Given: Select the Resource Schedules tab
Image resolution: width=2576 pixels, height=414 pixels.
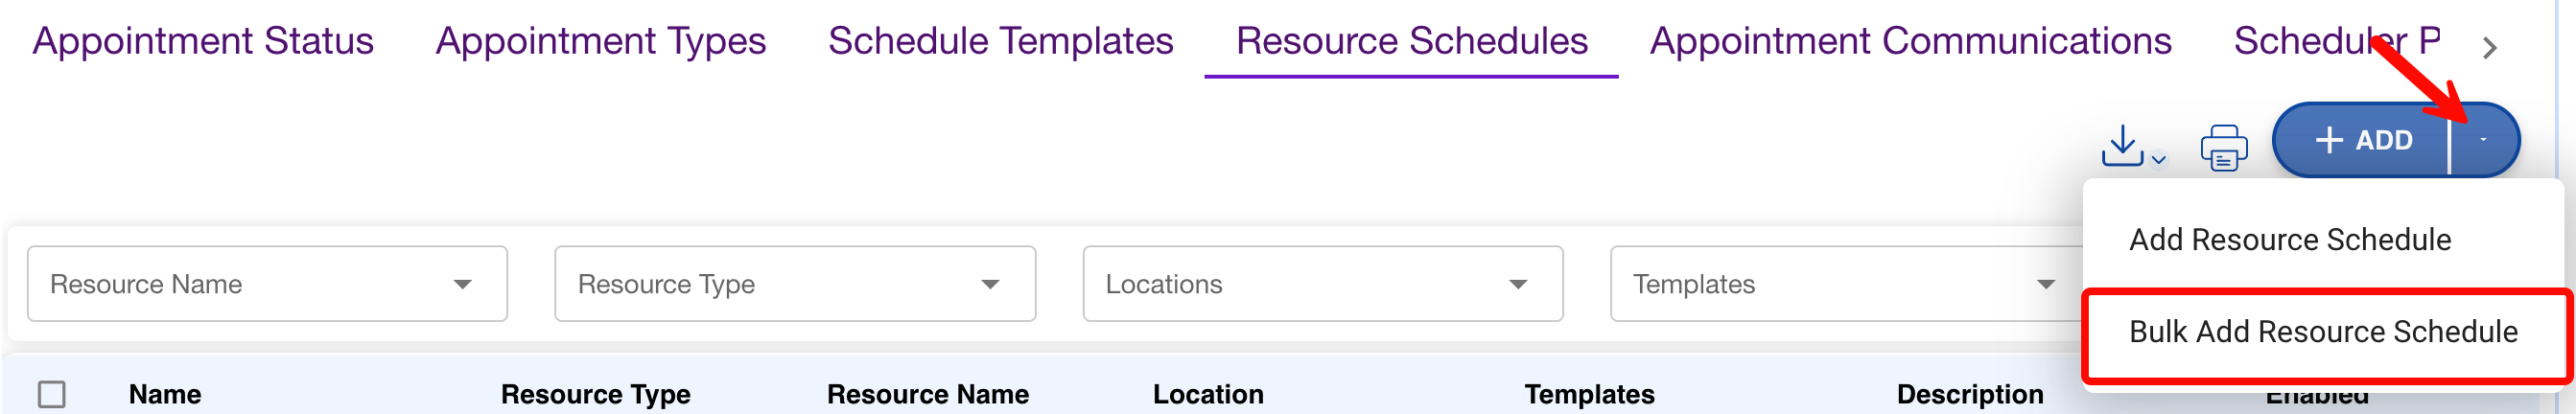Looking at the screenshot, I should click(1411, 41).
